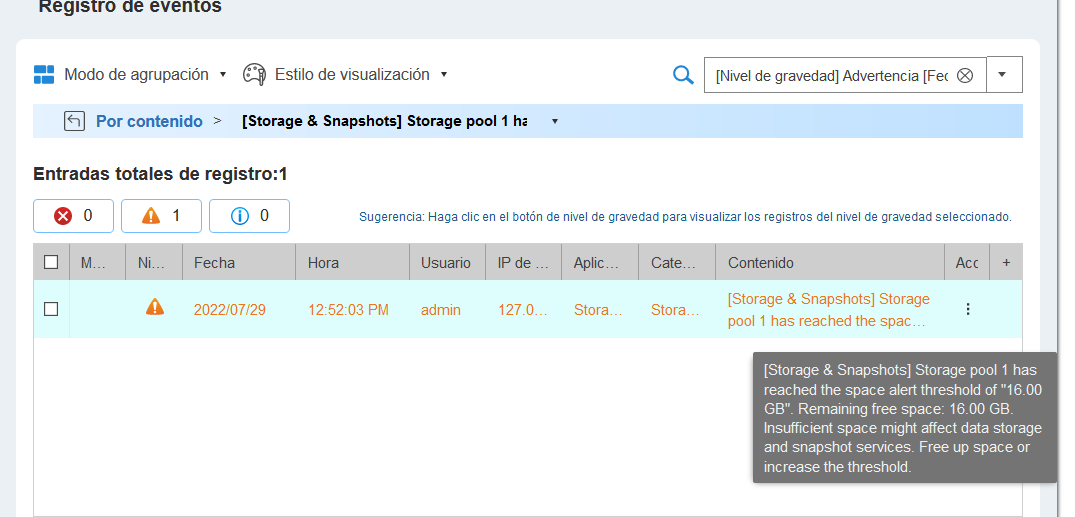Screen dimensions: 1075x517
Task: Click the orange warning icon in log row
Action: [x=154, y=308]
